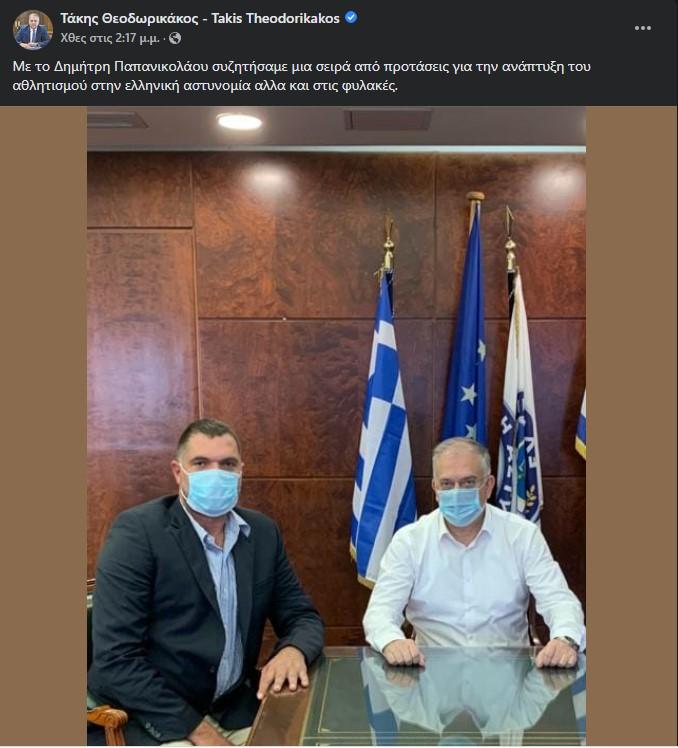The height and width of the screenshot is (748, 678).
Task: Click the right brown margin beside photo
Action: [632, 426]
